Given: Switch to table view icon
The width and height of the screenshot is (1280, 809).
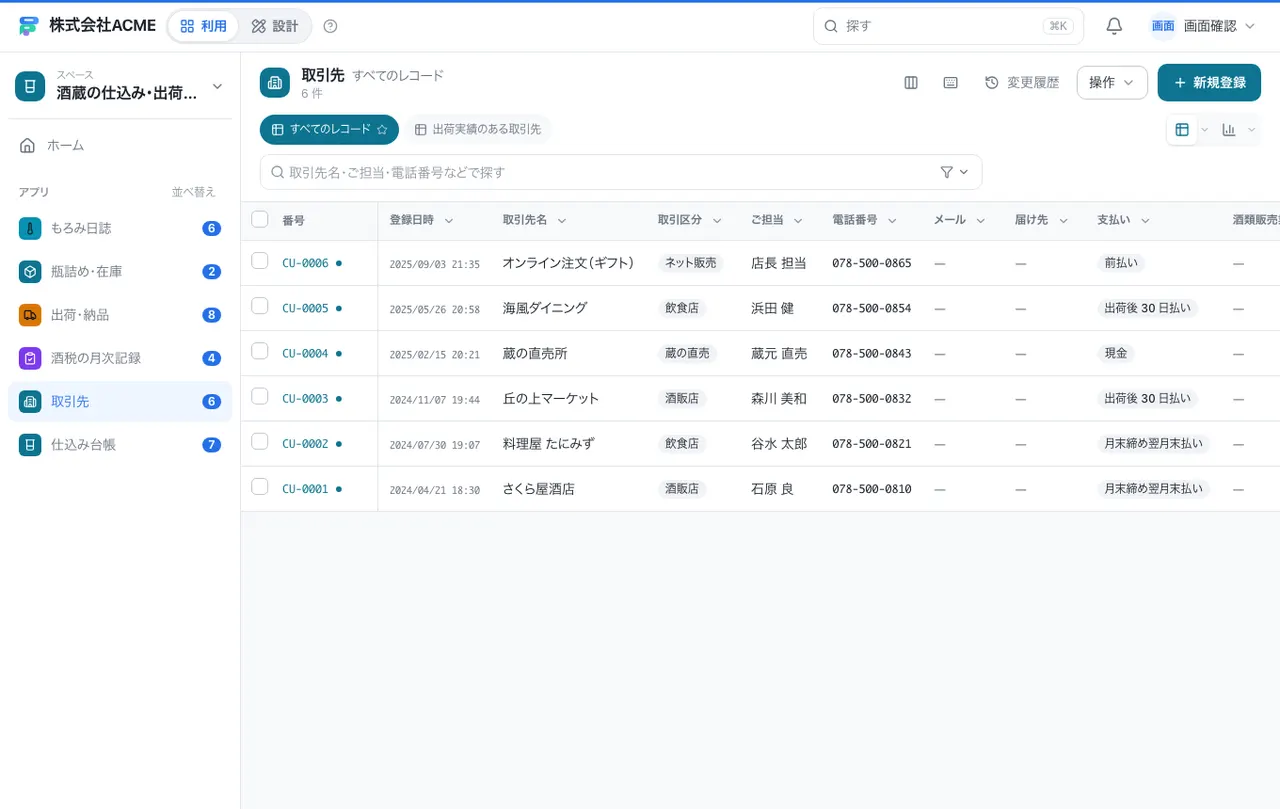Looking at the screenshot, I should tap(1182, 130).
